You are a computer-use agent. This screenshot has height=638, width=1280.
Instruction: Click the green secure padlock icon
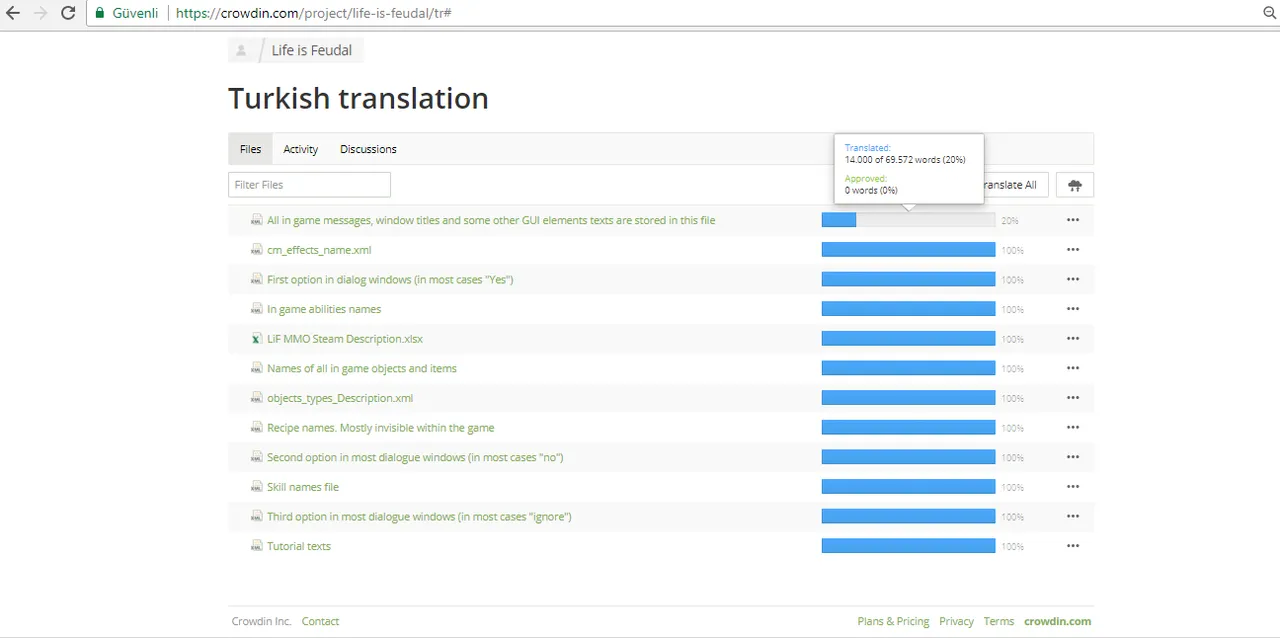pyautogui.click(x=100, y=14)
